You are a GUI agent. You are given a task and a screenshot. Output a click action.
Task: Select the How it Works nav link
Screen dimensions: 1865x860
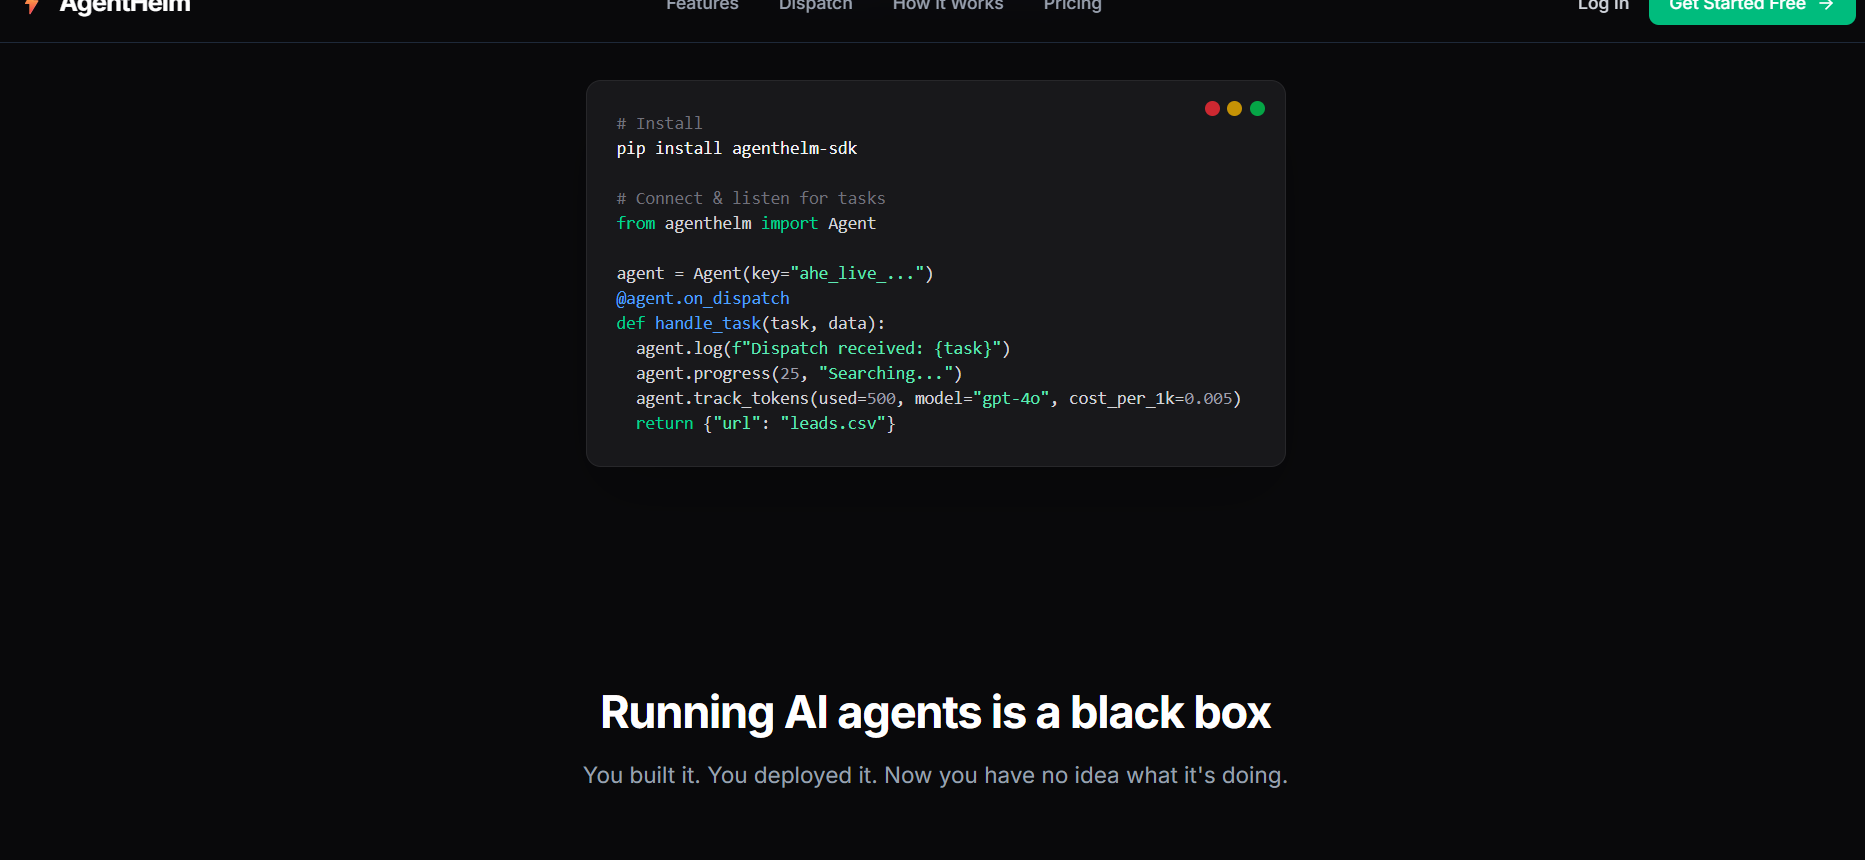(x=948, y=5)
